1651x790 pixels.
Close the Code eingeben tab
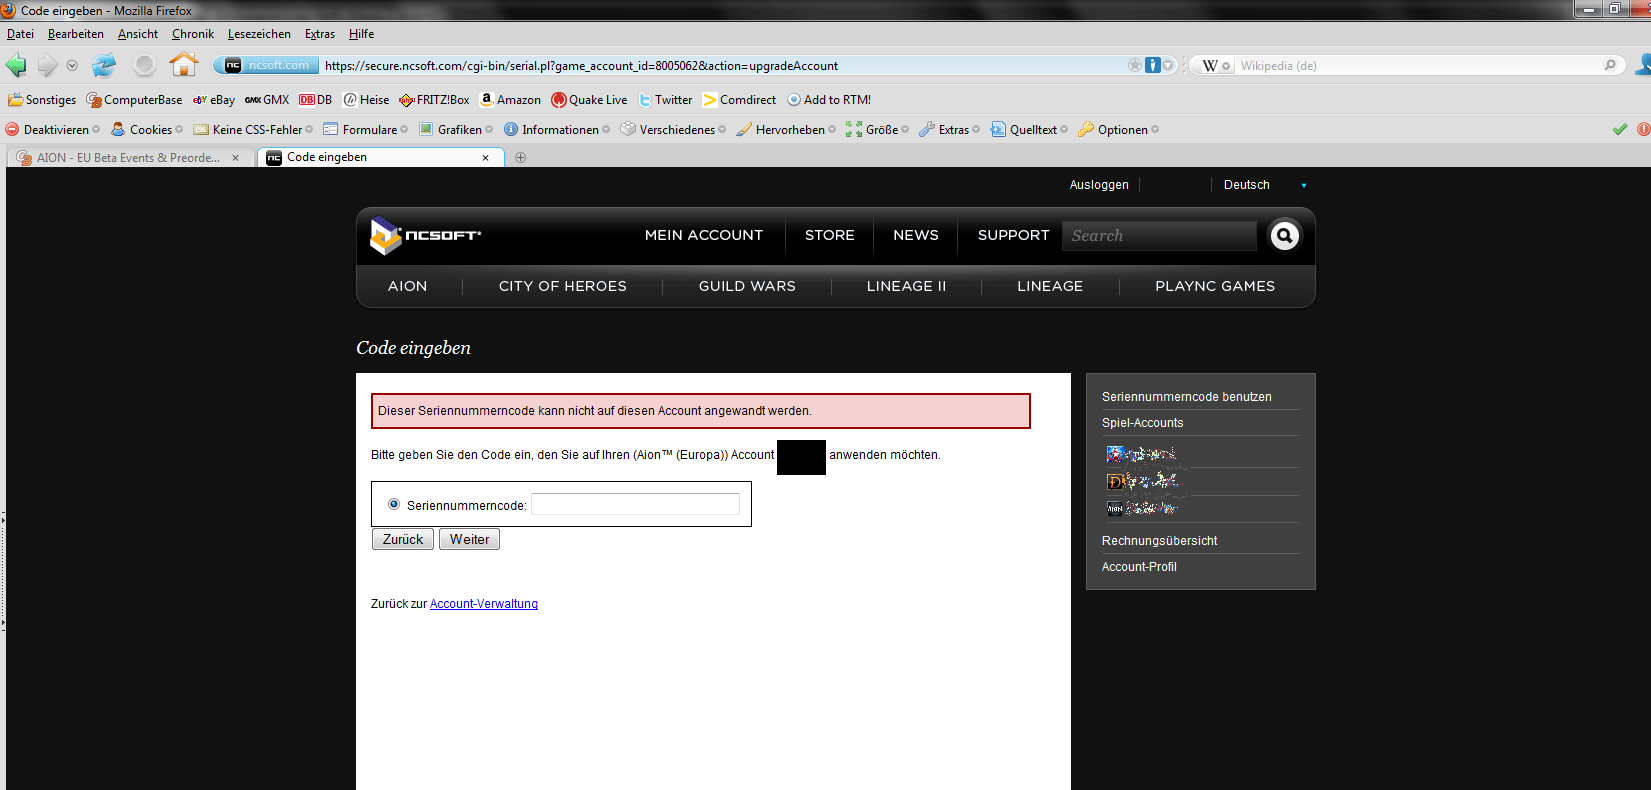tap(486, 158)
